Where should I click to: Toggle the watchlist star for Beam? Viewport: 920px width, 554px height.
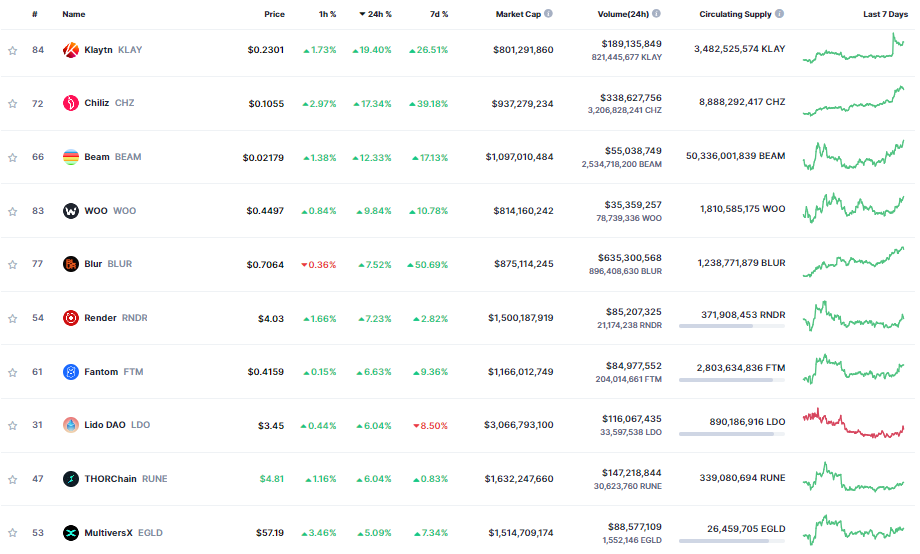coord(12,157)
